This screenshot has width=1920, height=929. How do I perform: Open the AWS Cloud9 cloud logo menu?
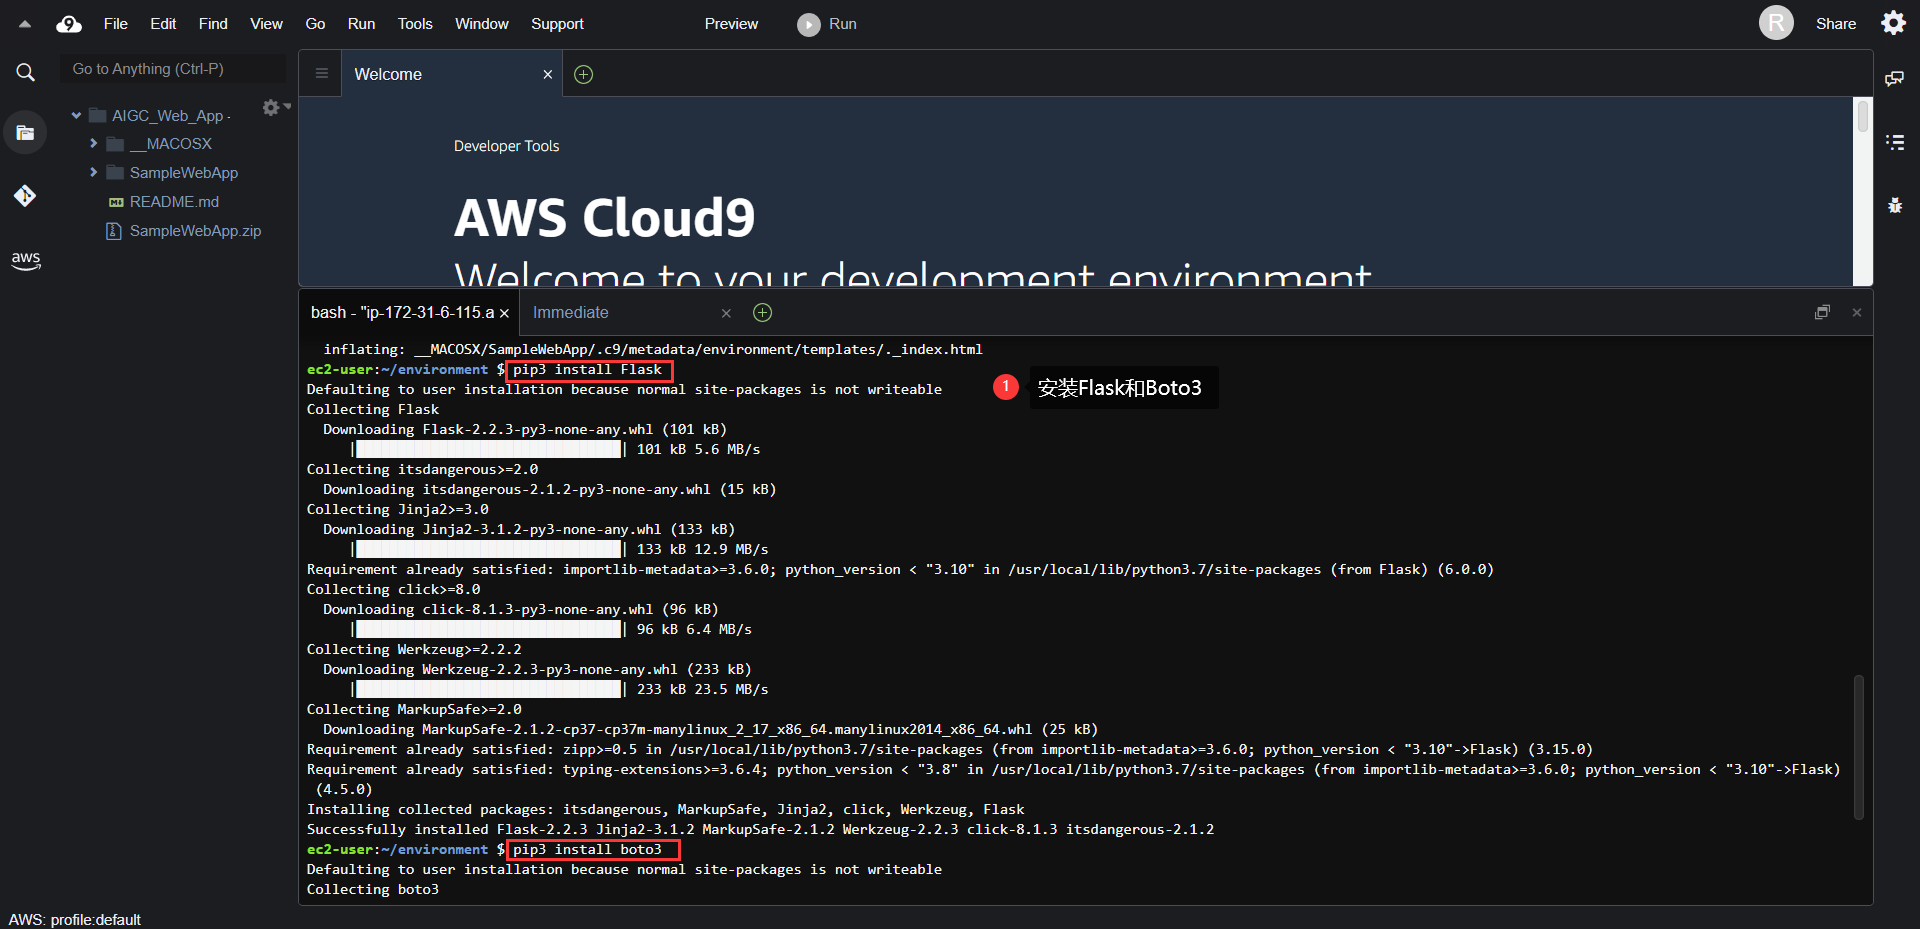[68, 24]
